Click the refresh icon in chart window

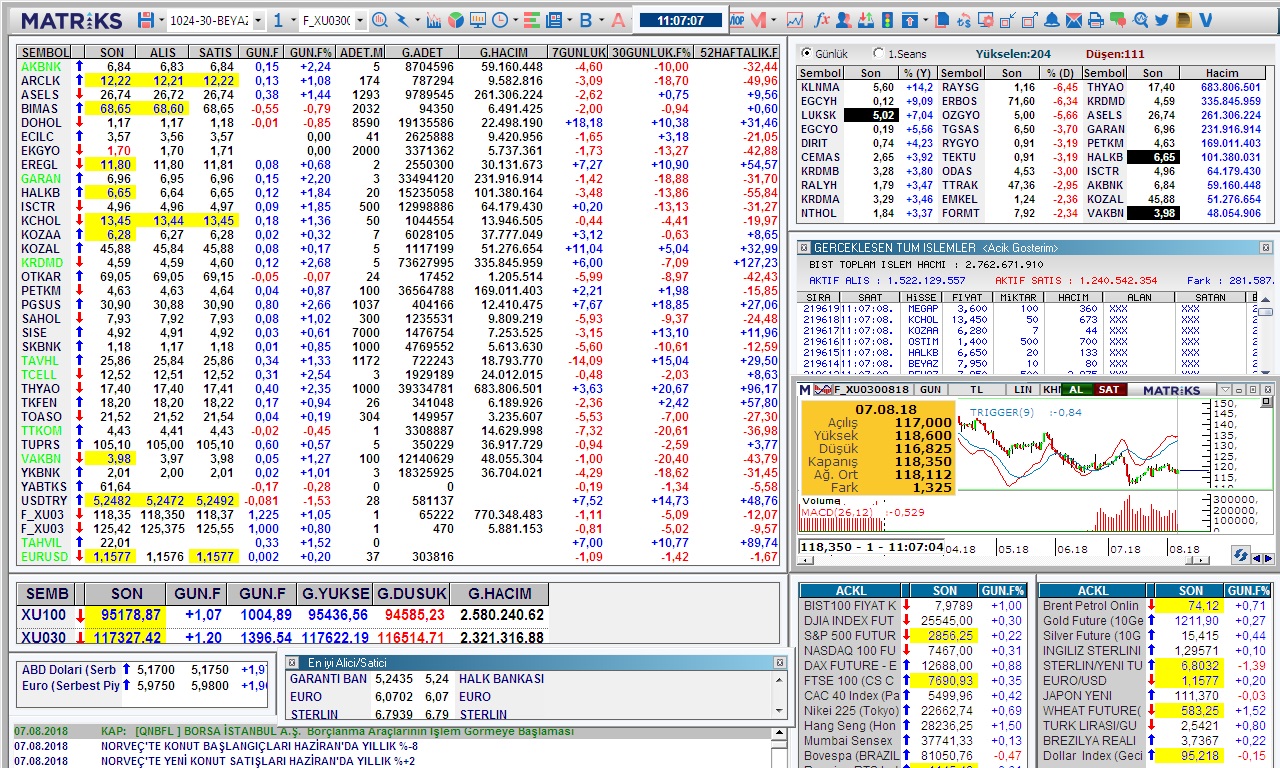coord(1241,554)
